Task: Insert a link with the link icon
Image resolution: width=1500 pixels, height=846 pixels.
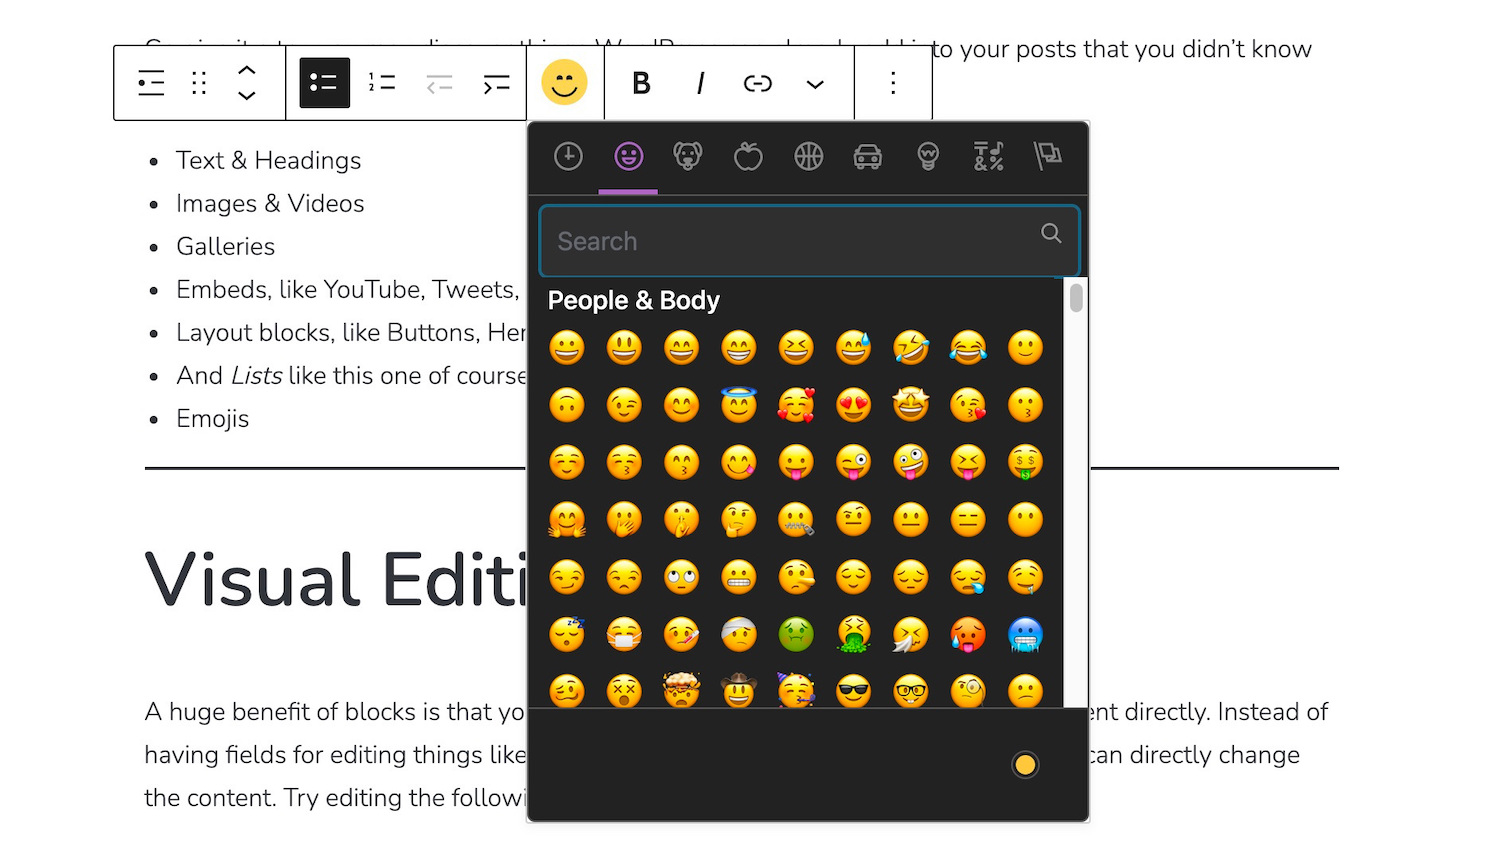Action: [x=758, y=83]
